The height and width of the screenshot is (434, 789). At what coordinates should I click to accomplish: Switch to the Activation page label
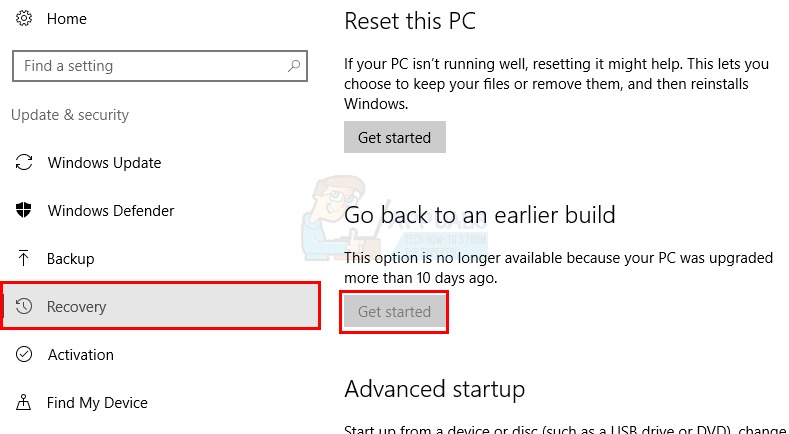[x=80, y=355]
